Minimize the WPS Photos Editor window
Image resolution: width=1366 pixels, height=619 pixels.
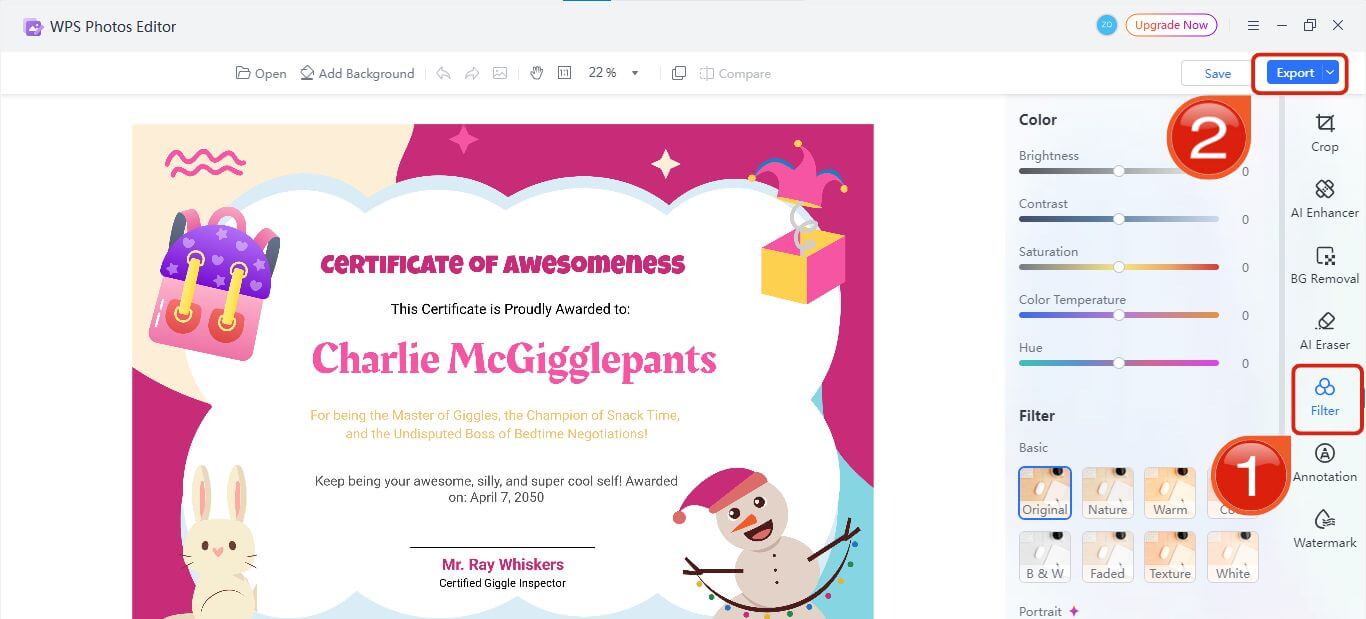1282,25
